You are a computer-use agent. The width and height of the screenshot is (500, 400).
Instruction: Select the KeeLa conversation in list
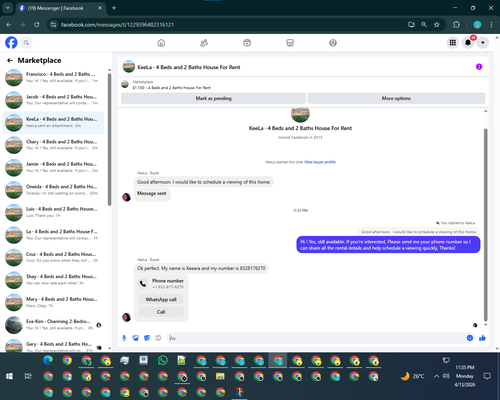pos(53,122)
